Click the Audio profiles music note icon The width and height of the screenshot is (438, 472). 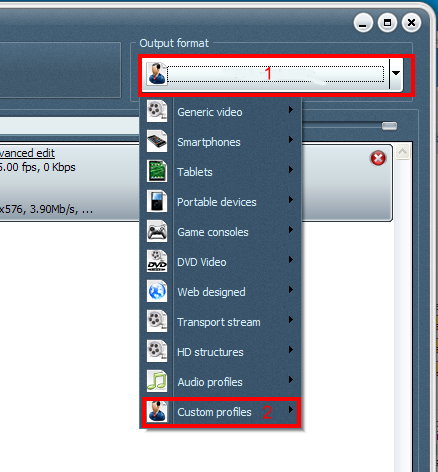click(x=157, y=381)
